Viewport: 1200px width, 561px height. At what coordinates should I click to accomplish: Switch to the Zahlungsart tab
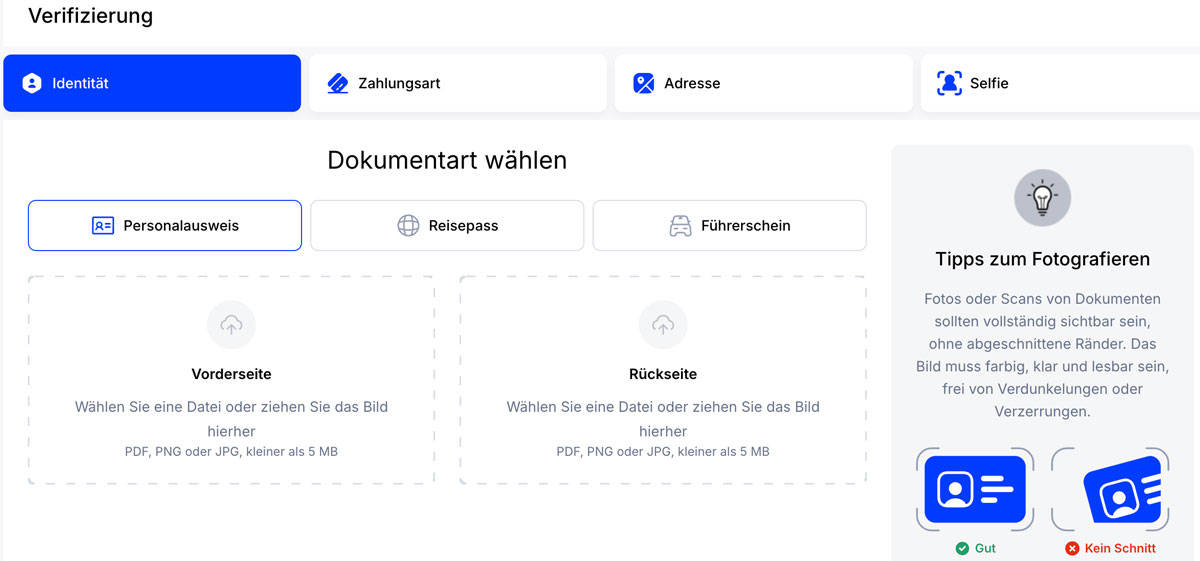(x=458, y=83)
